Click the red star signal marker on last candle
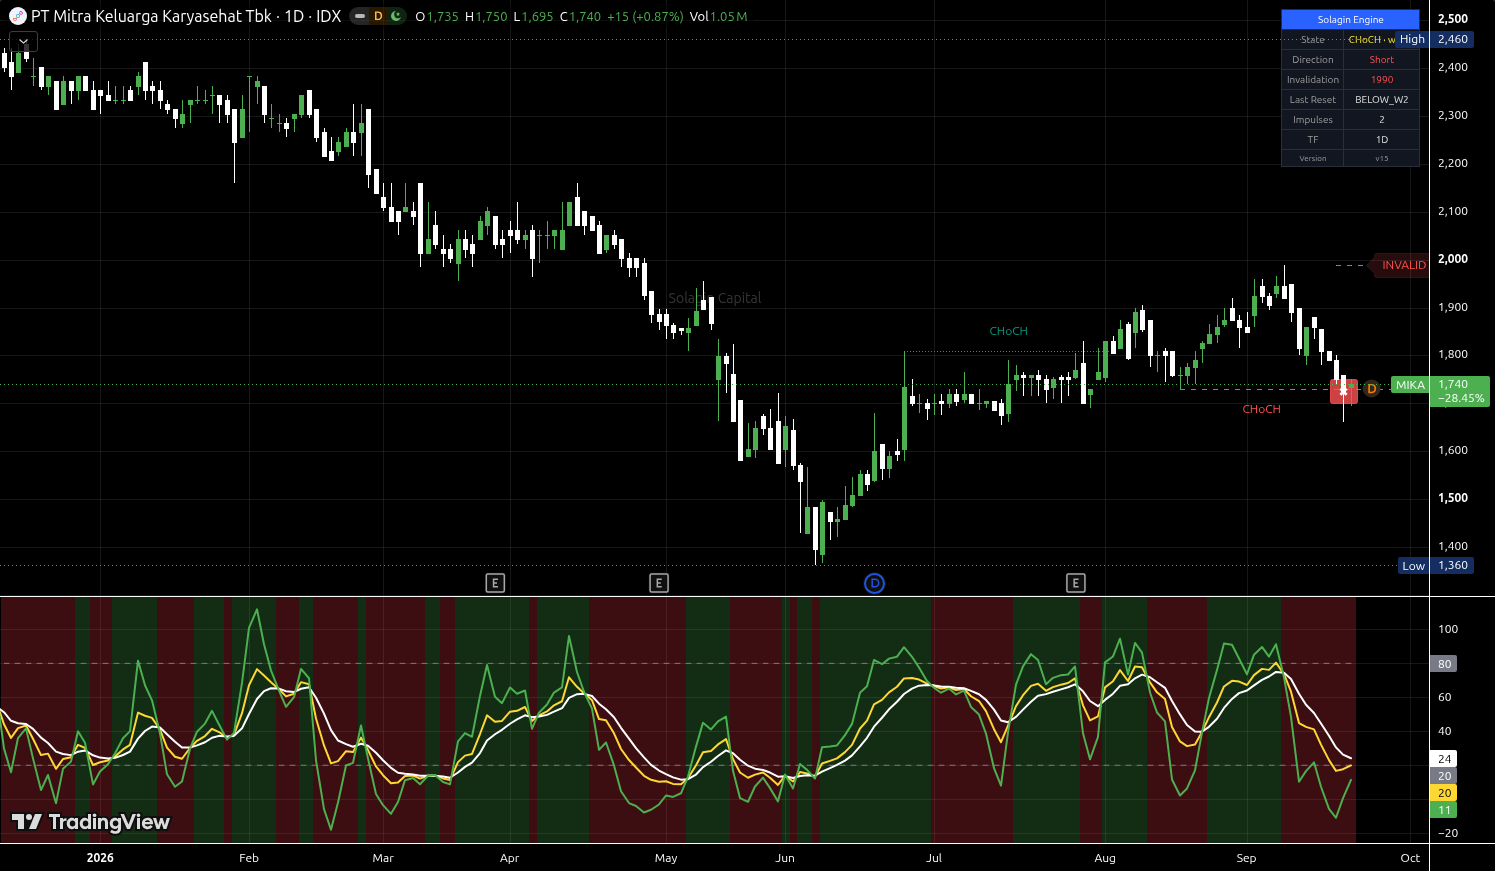This screenshot has height=871, width=1495. (1343, 392)
